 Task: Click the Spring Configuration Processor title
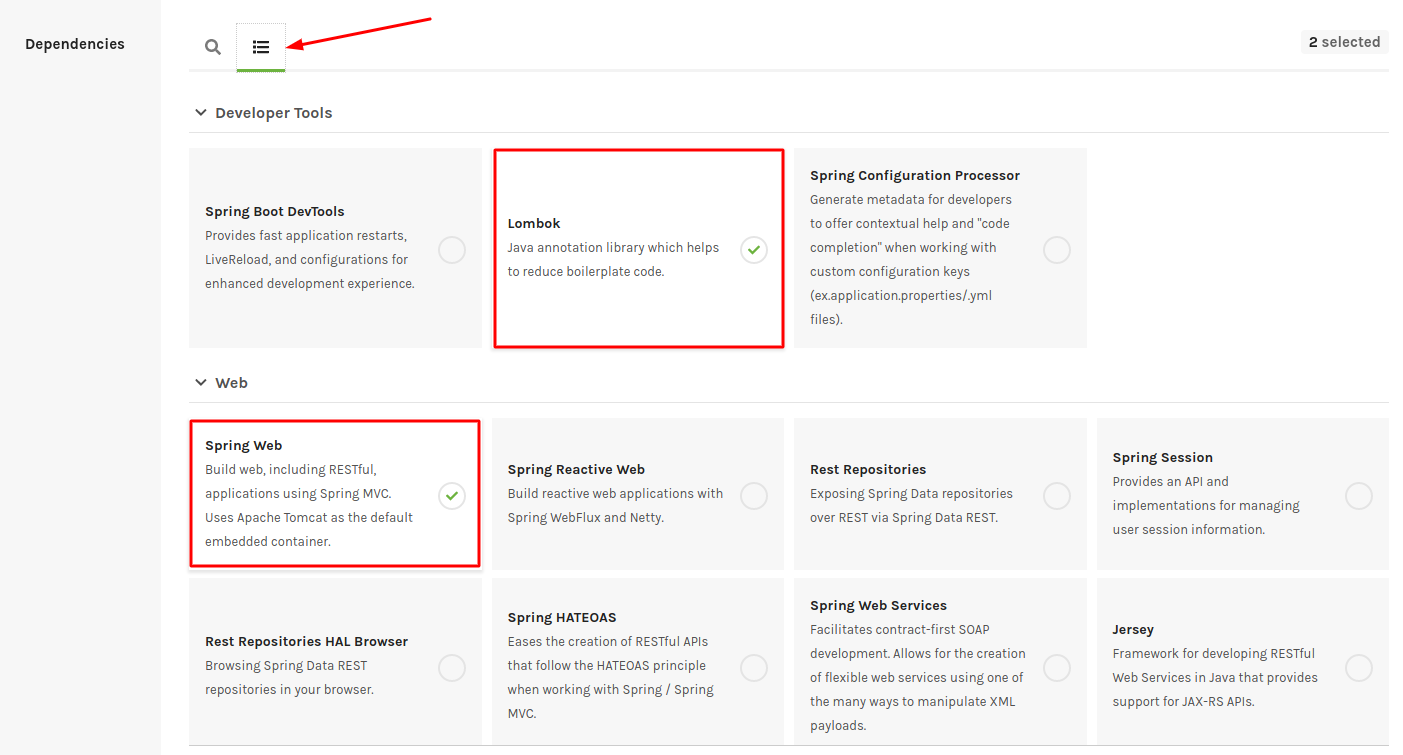pos(915,176)
